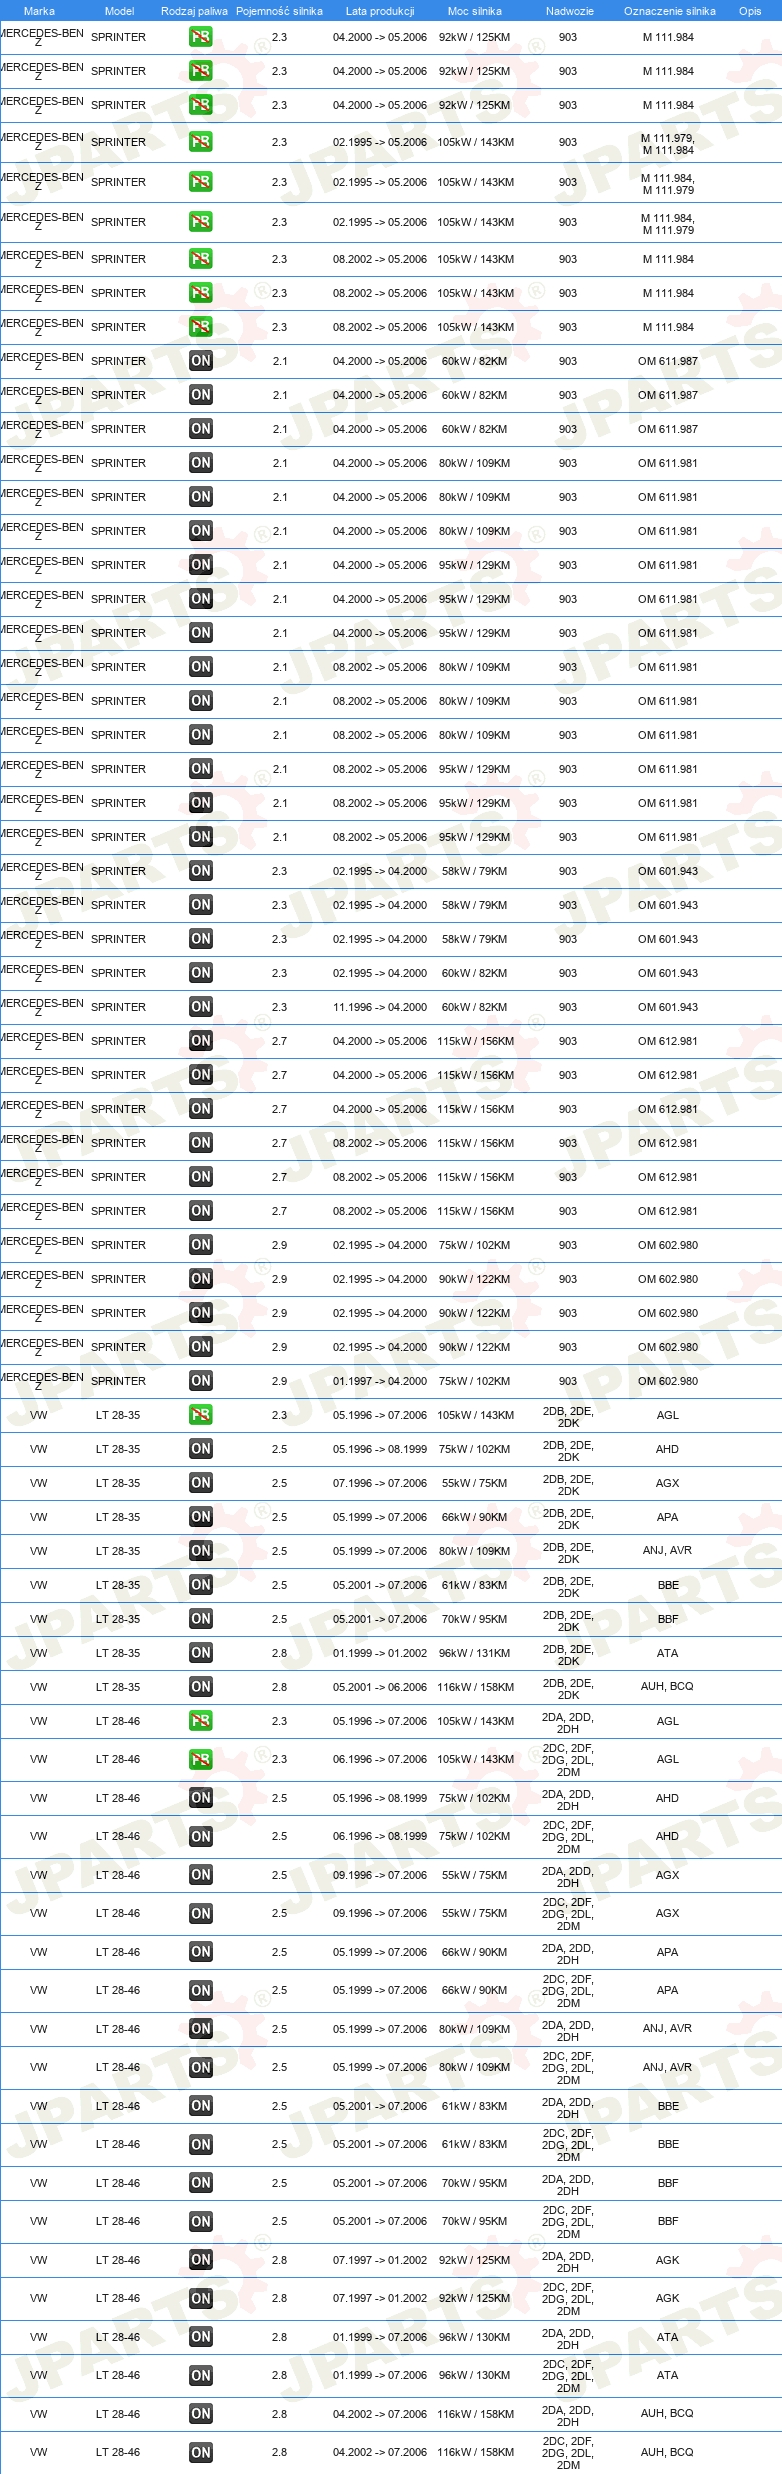
Task: Click ON icon in LT 28-46 AGK 2DA, 2DD, 2DH row
Action: pyautogui.click(x=201, y=2260)
